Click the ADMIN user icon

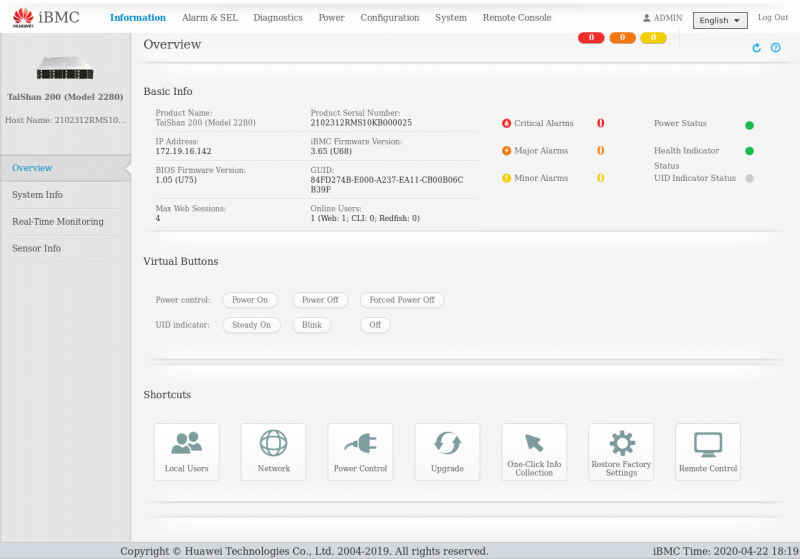coord(646,18)
